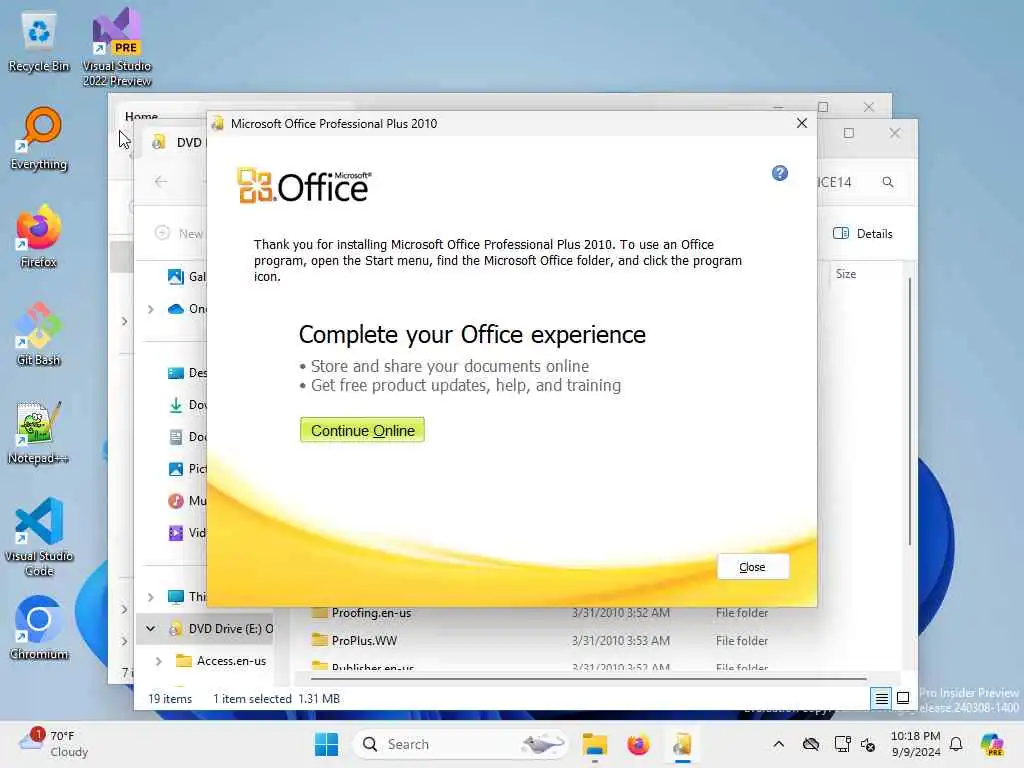The image size is (1024, 768).
Task: Show hidden system tray icons
Action: click(x=778, y=744)
